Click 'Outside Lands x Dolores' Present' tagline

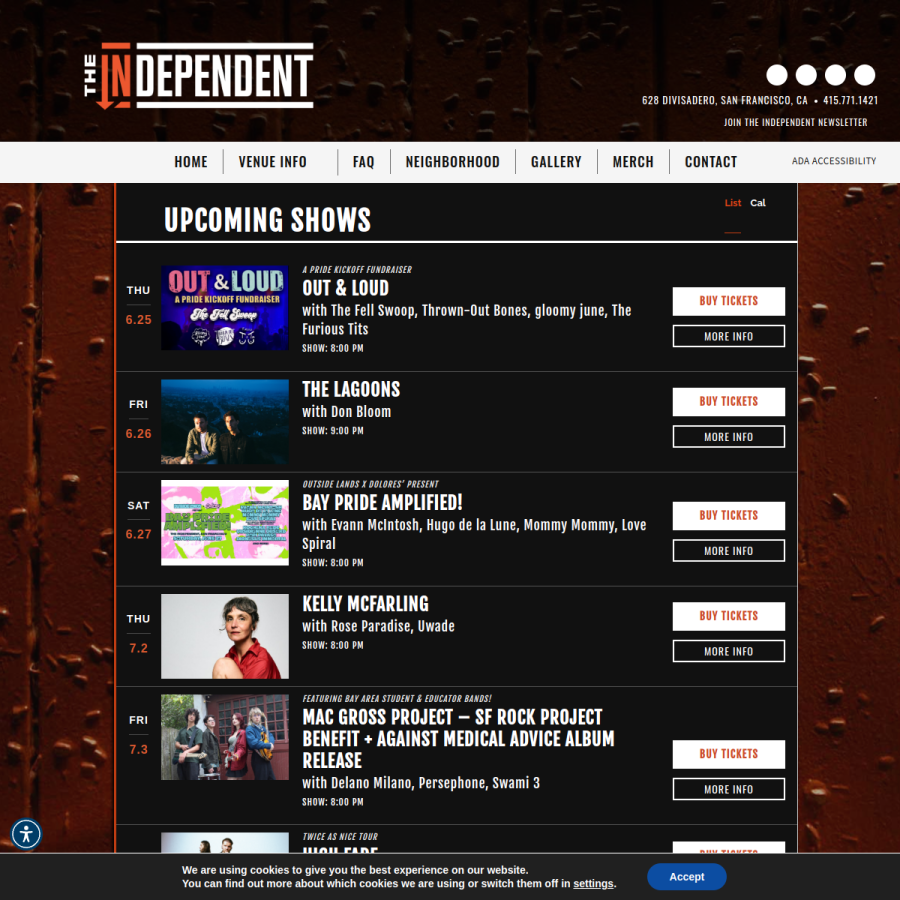pos(370,484)
